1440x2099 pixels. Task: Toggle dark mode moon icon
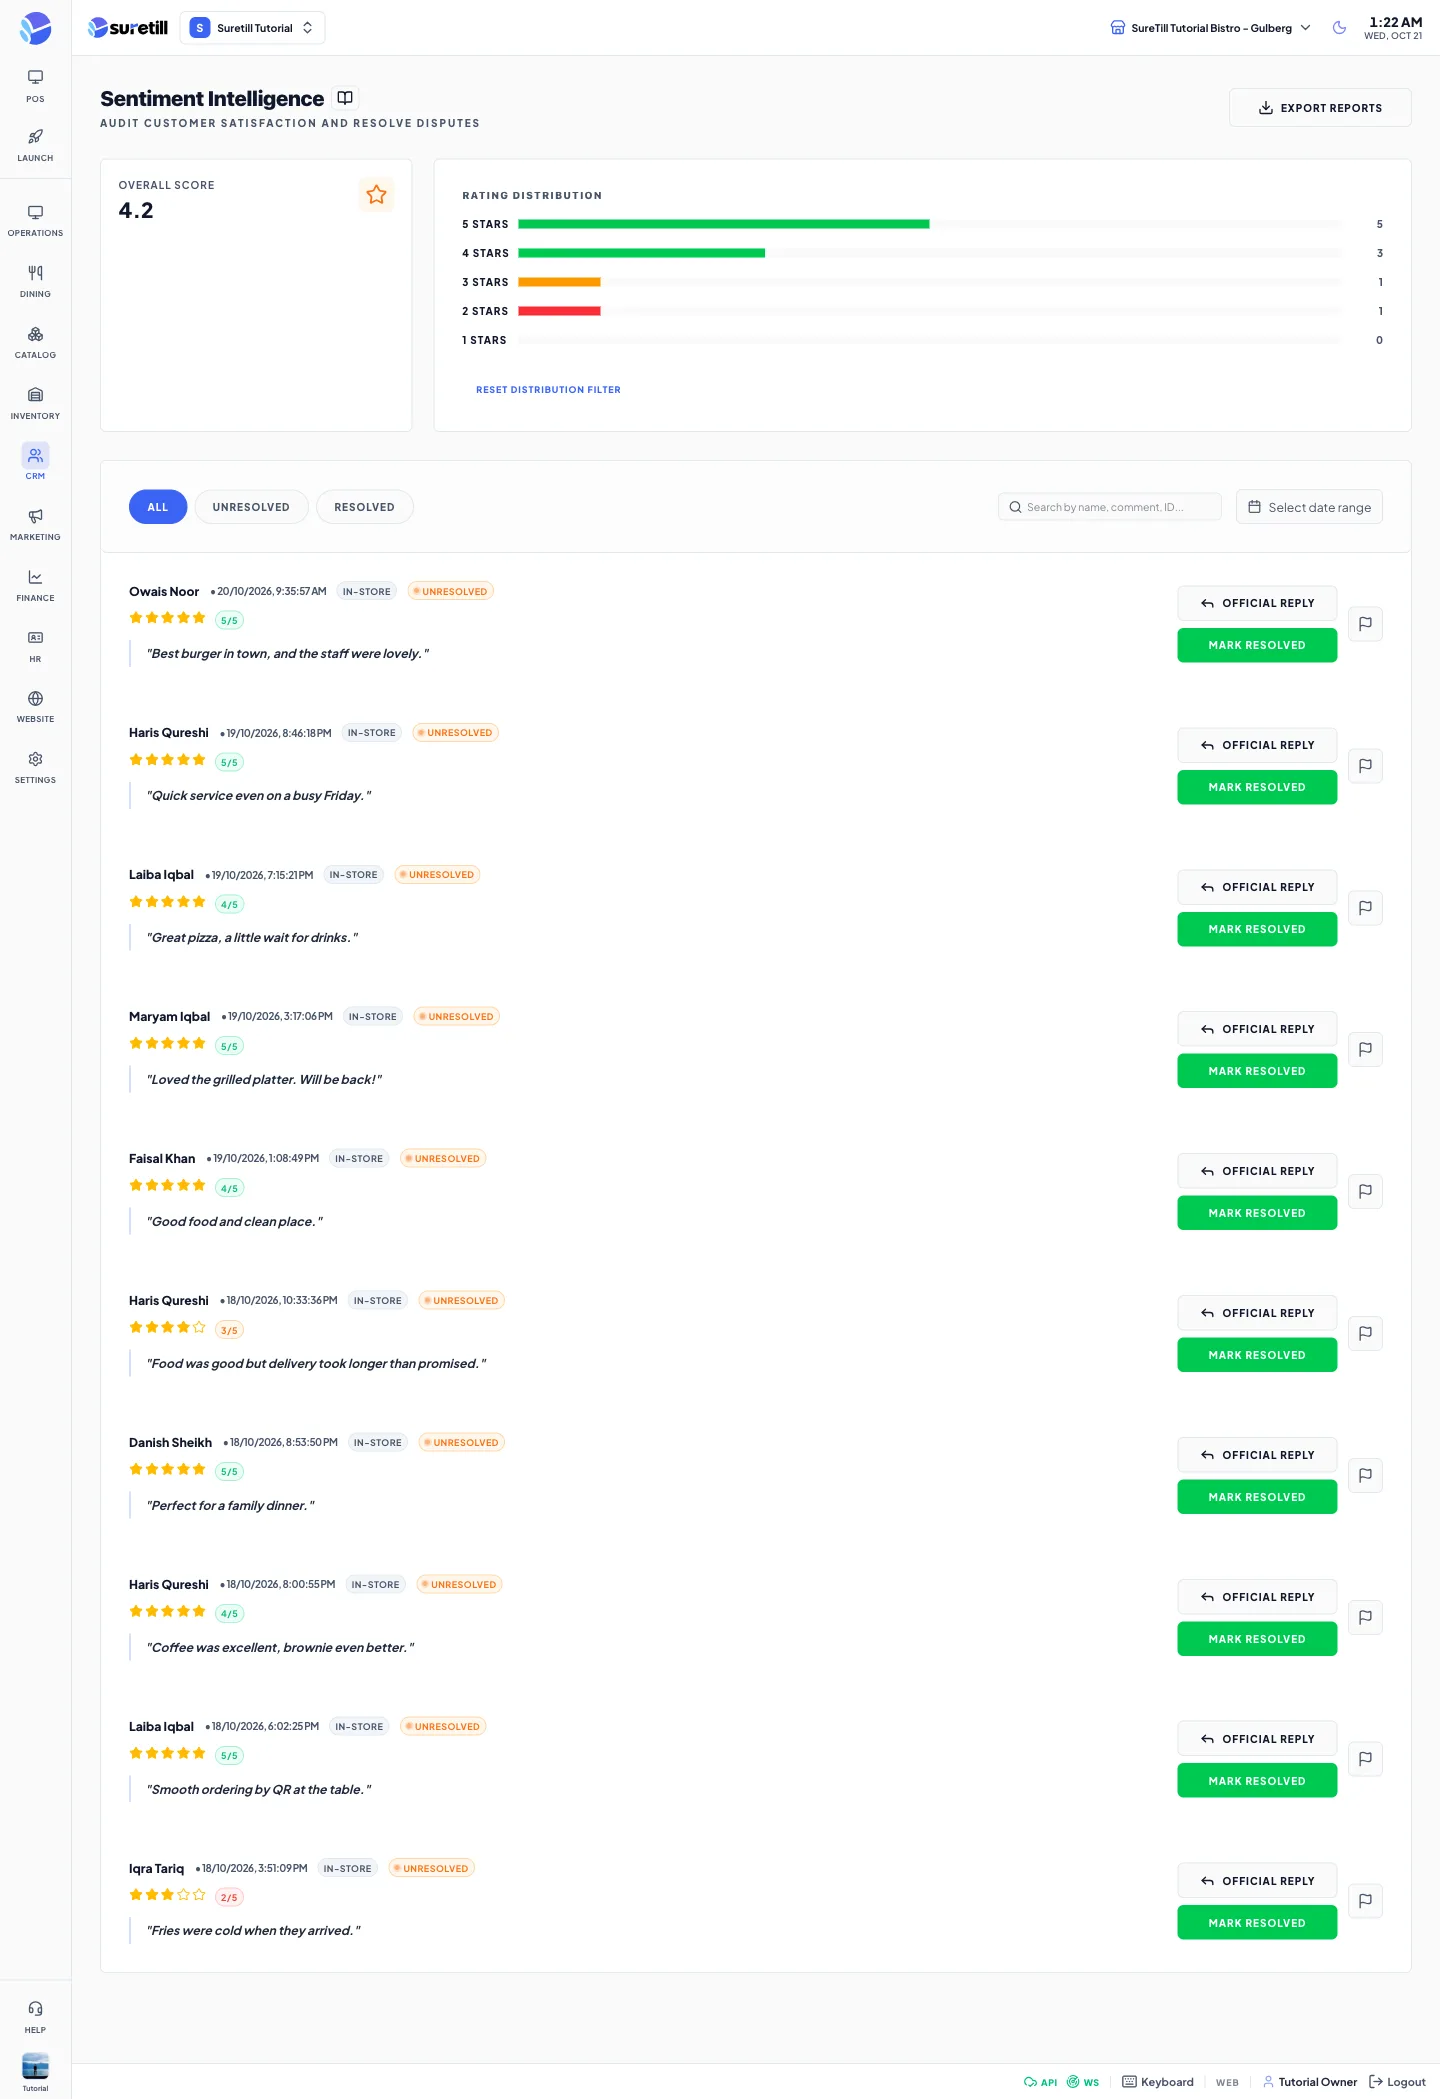pyautogui.click(x=1339, y=28)
